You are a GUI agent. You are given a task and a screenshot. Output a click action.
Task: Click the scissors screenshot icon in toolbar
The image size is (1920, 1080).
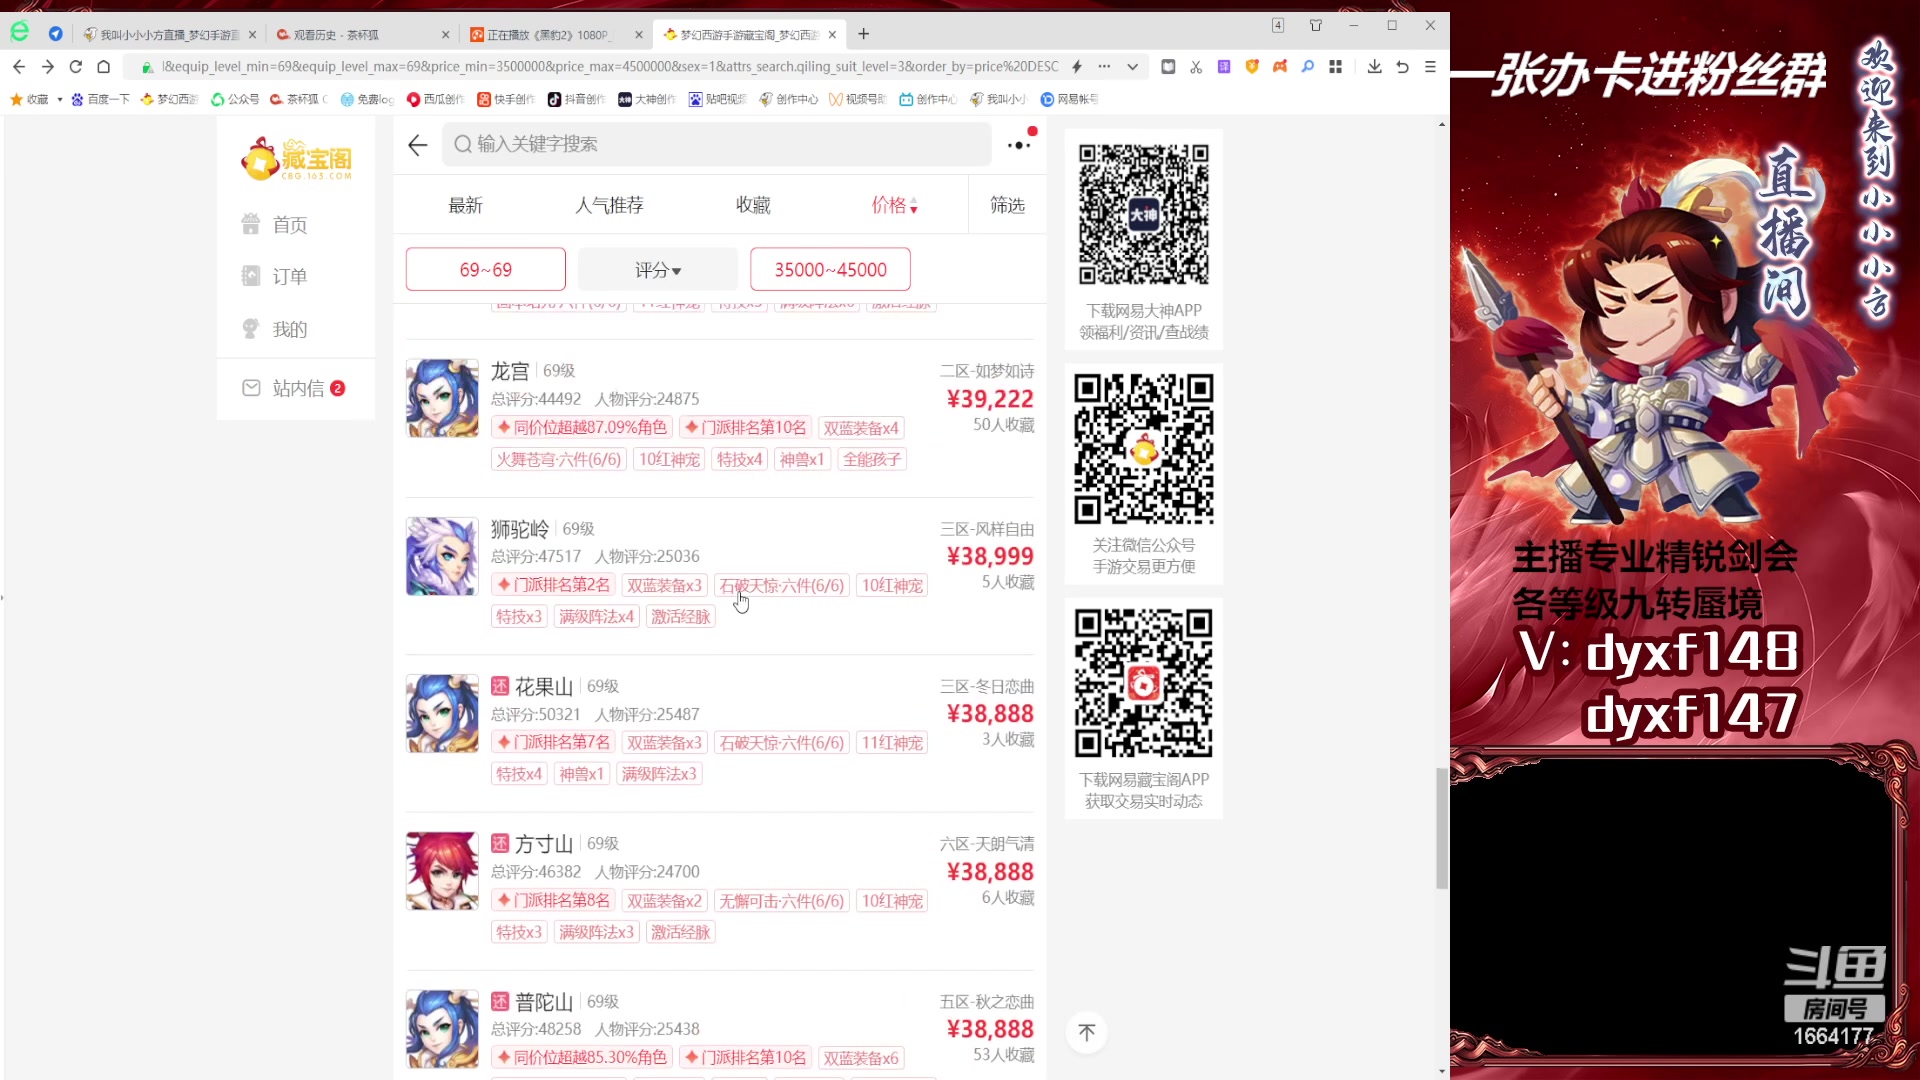[1196, 66]
